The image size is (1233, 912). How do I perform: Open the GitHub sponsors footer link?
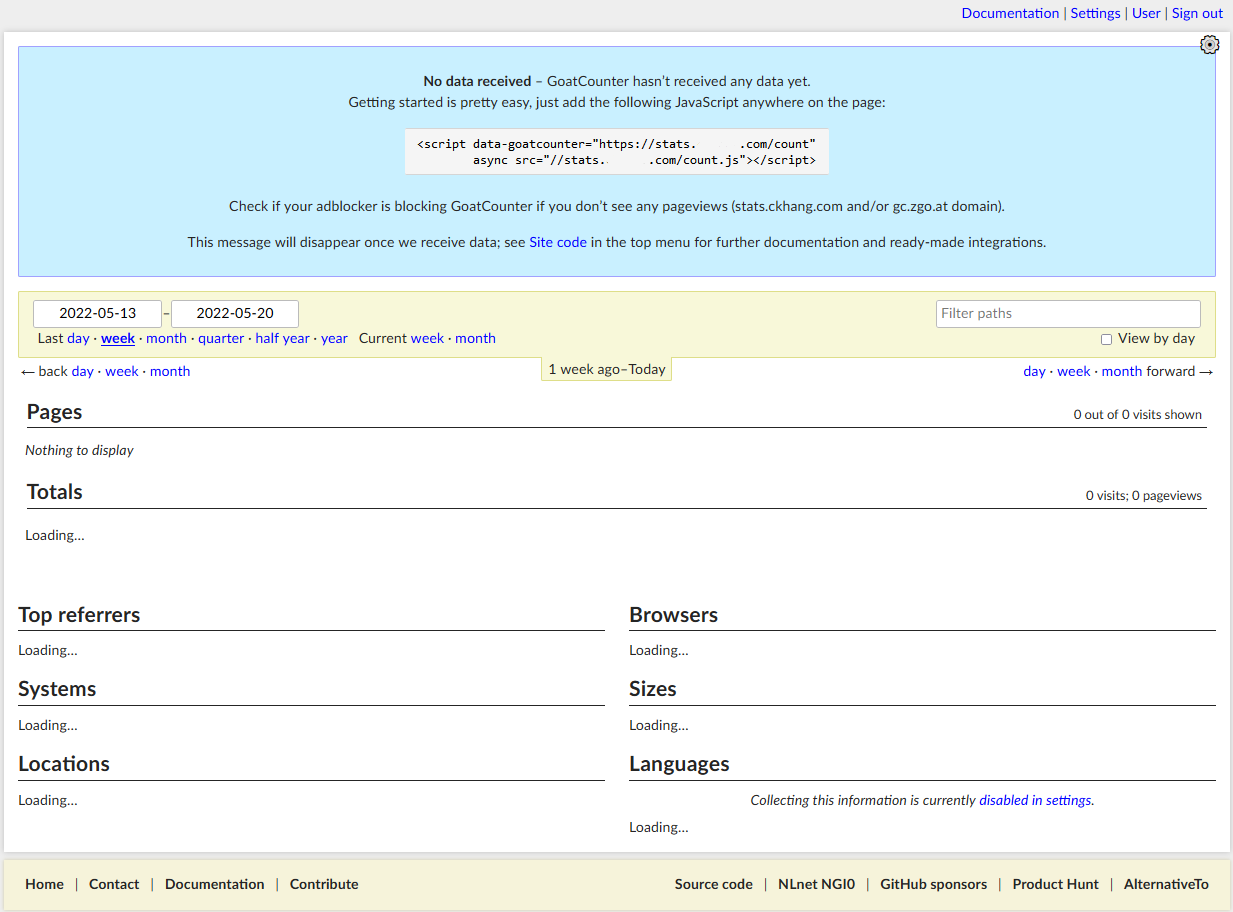tap(934, 884)
